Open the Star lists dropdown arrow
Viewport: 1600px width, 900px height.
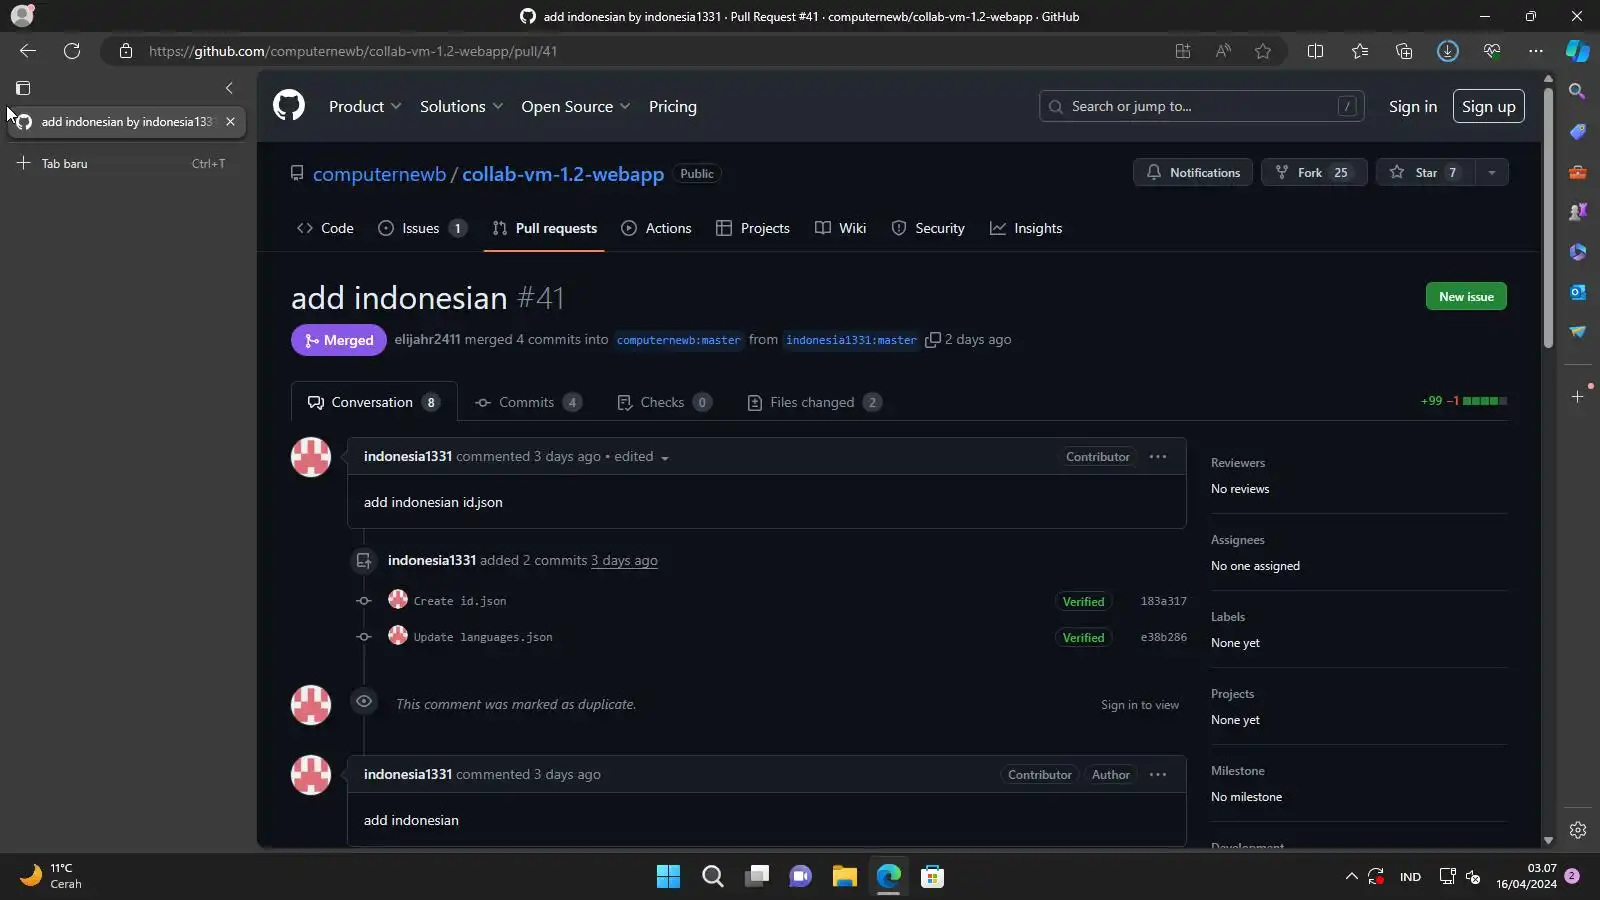click(1491, 173)
